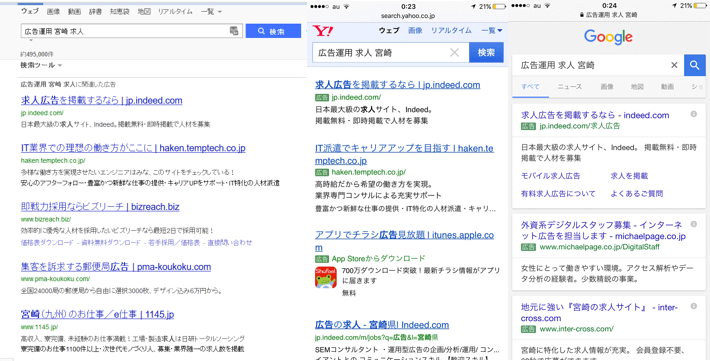This screenshot has width=710, height=361.
Task: Expand the 一覧 dropdown in desktop tabs
Action: [211, 11]
